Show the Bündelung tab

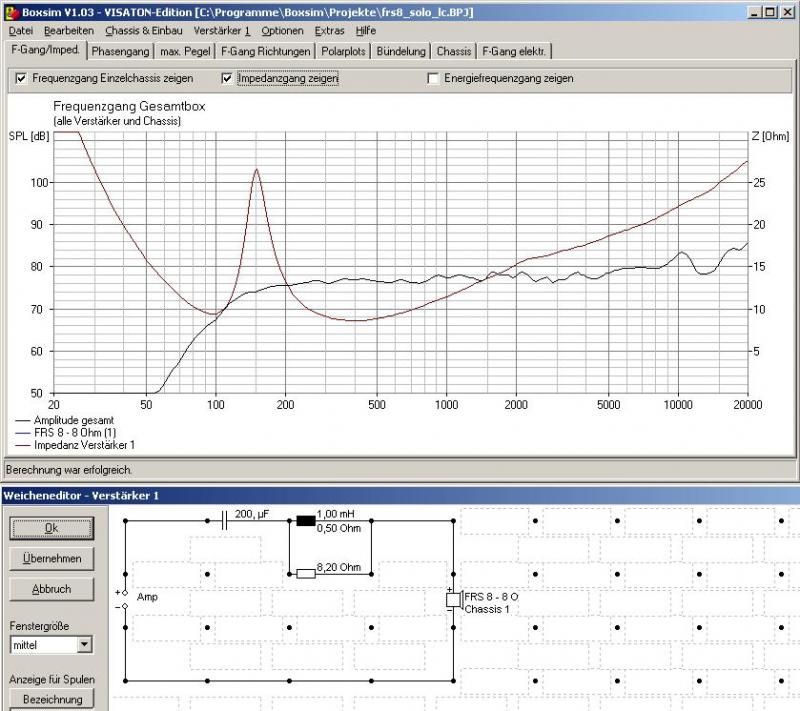pyautogui.click(x=401, y=51)
